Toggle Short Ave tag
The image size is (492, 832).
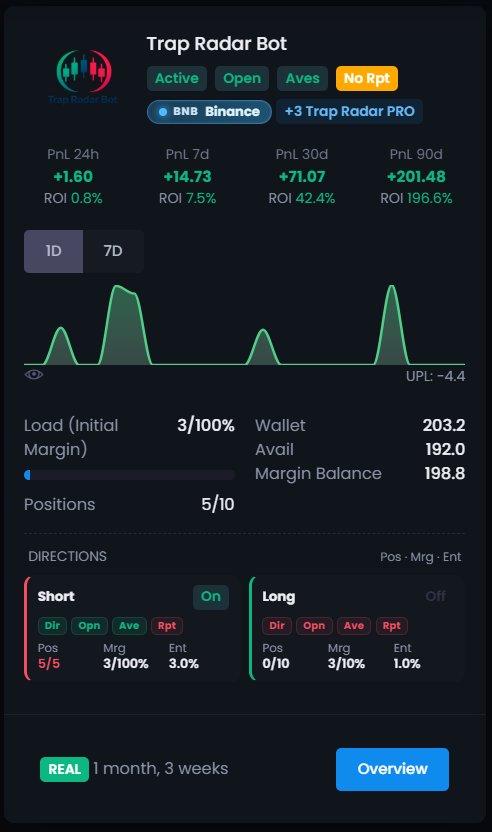click(x=129, y=626)
